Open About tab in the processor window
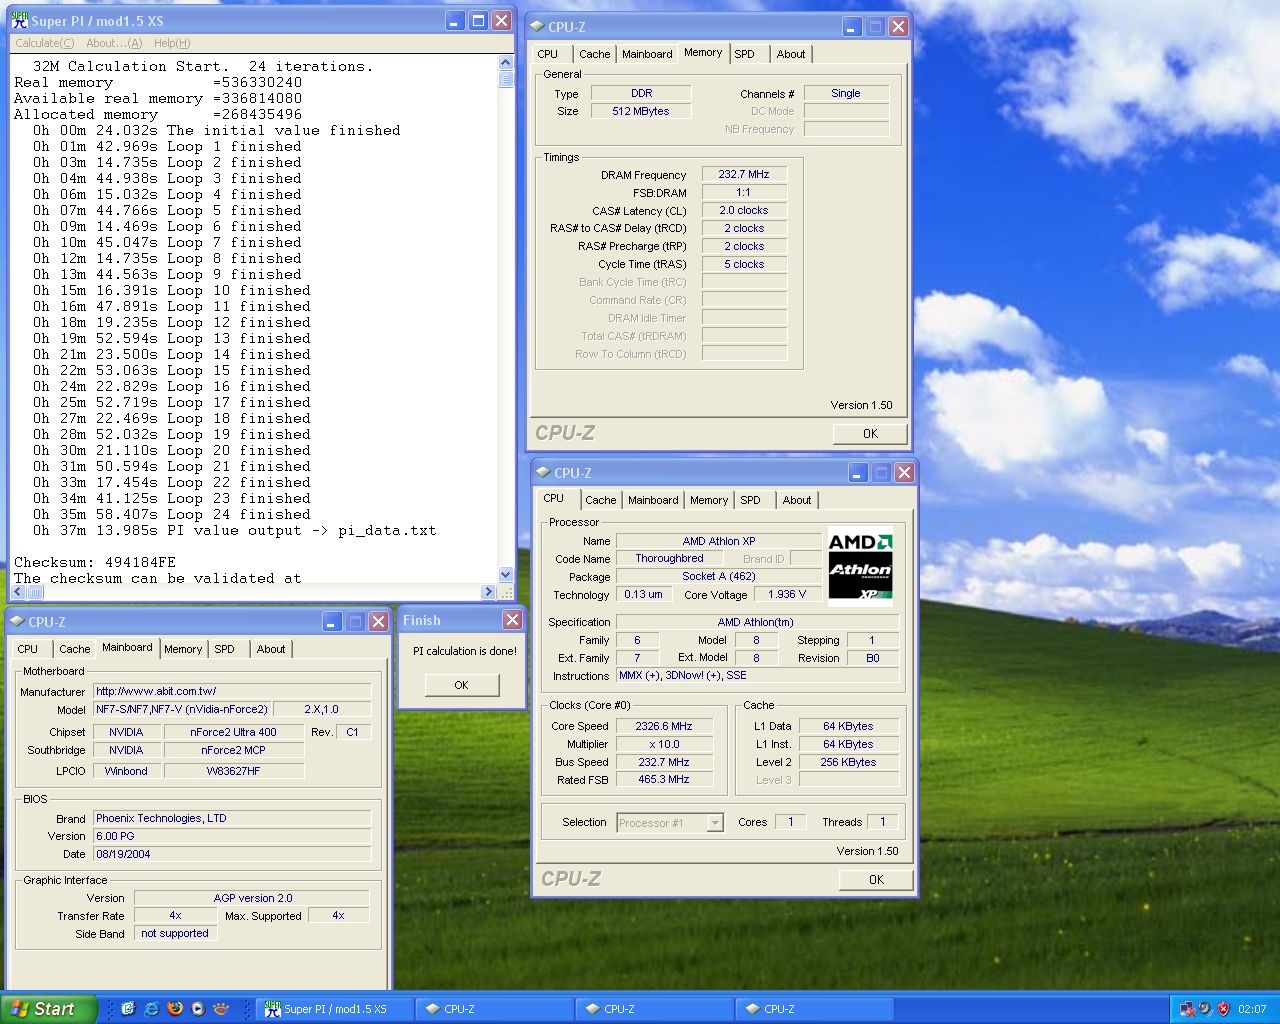 [797, 500]
